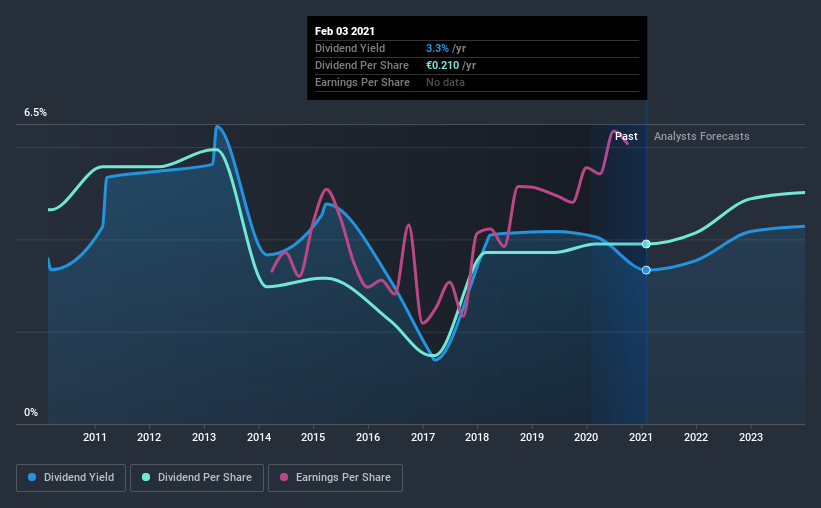Click the 2015 year axis label
The width and height of the screenshot is (821, 508).
(313, 437)
